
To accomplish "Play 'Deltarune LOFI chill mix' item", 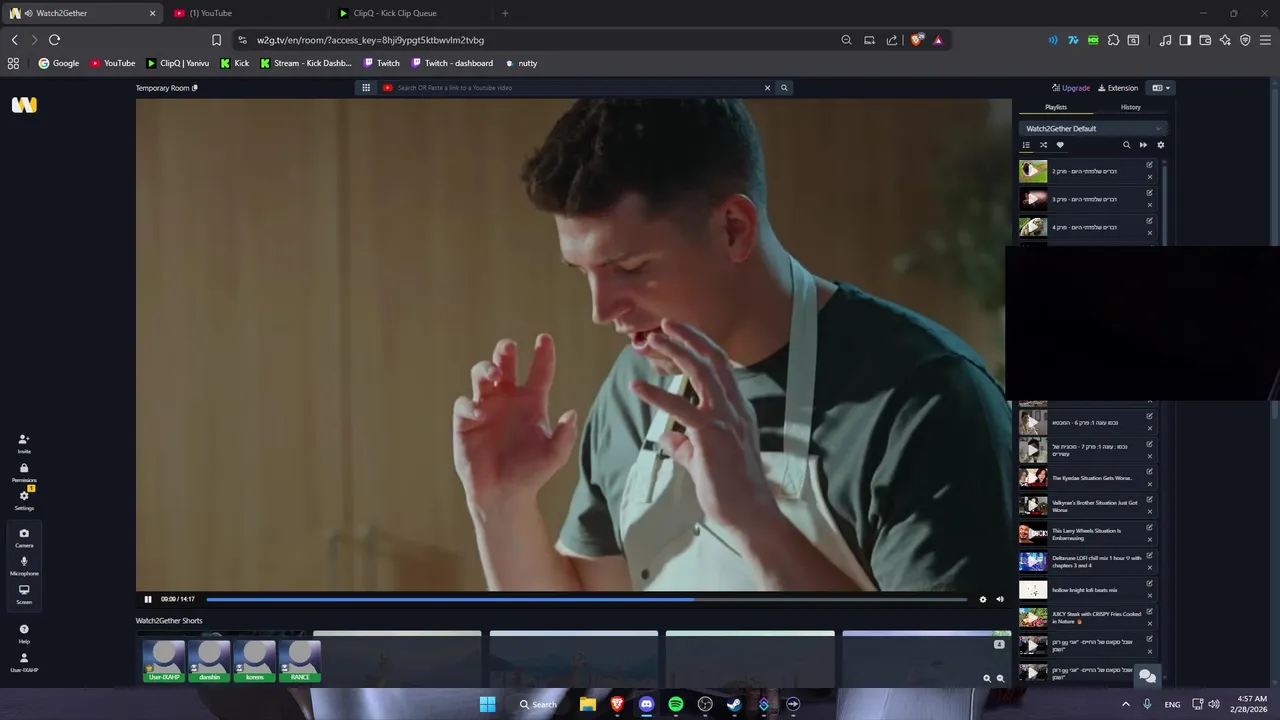I will coord(1033,562).
